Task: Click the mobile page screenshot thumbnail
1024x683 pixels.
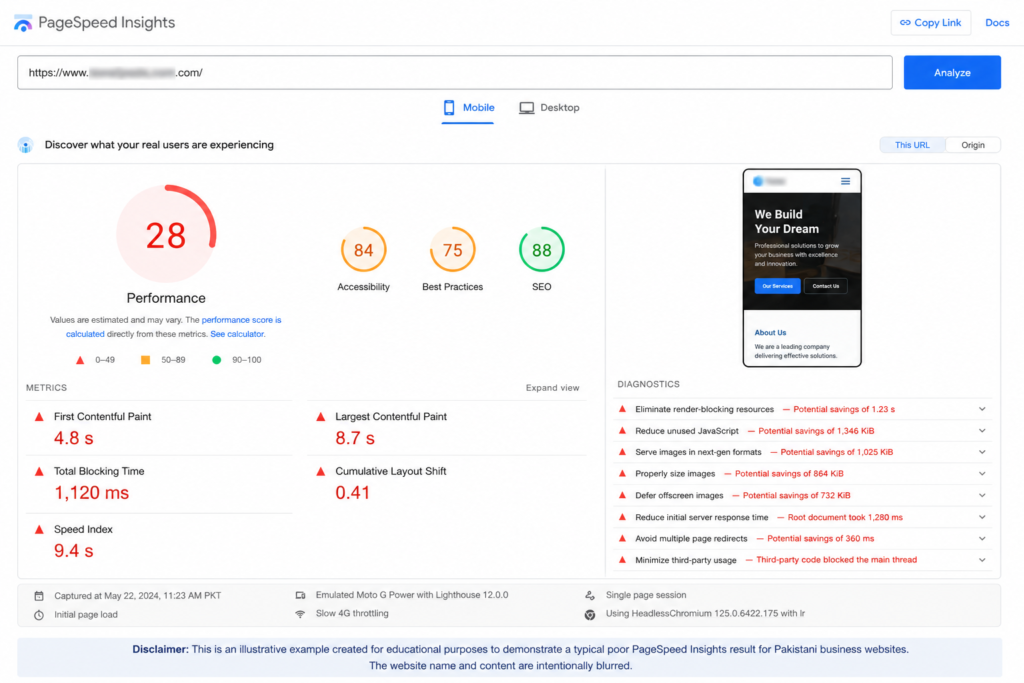Action: click(x=802, y=268)
